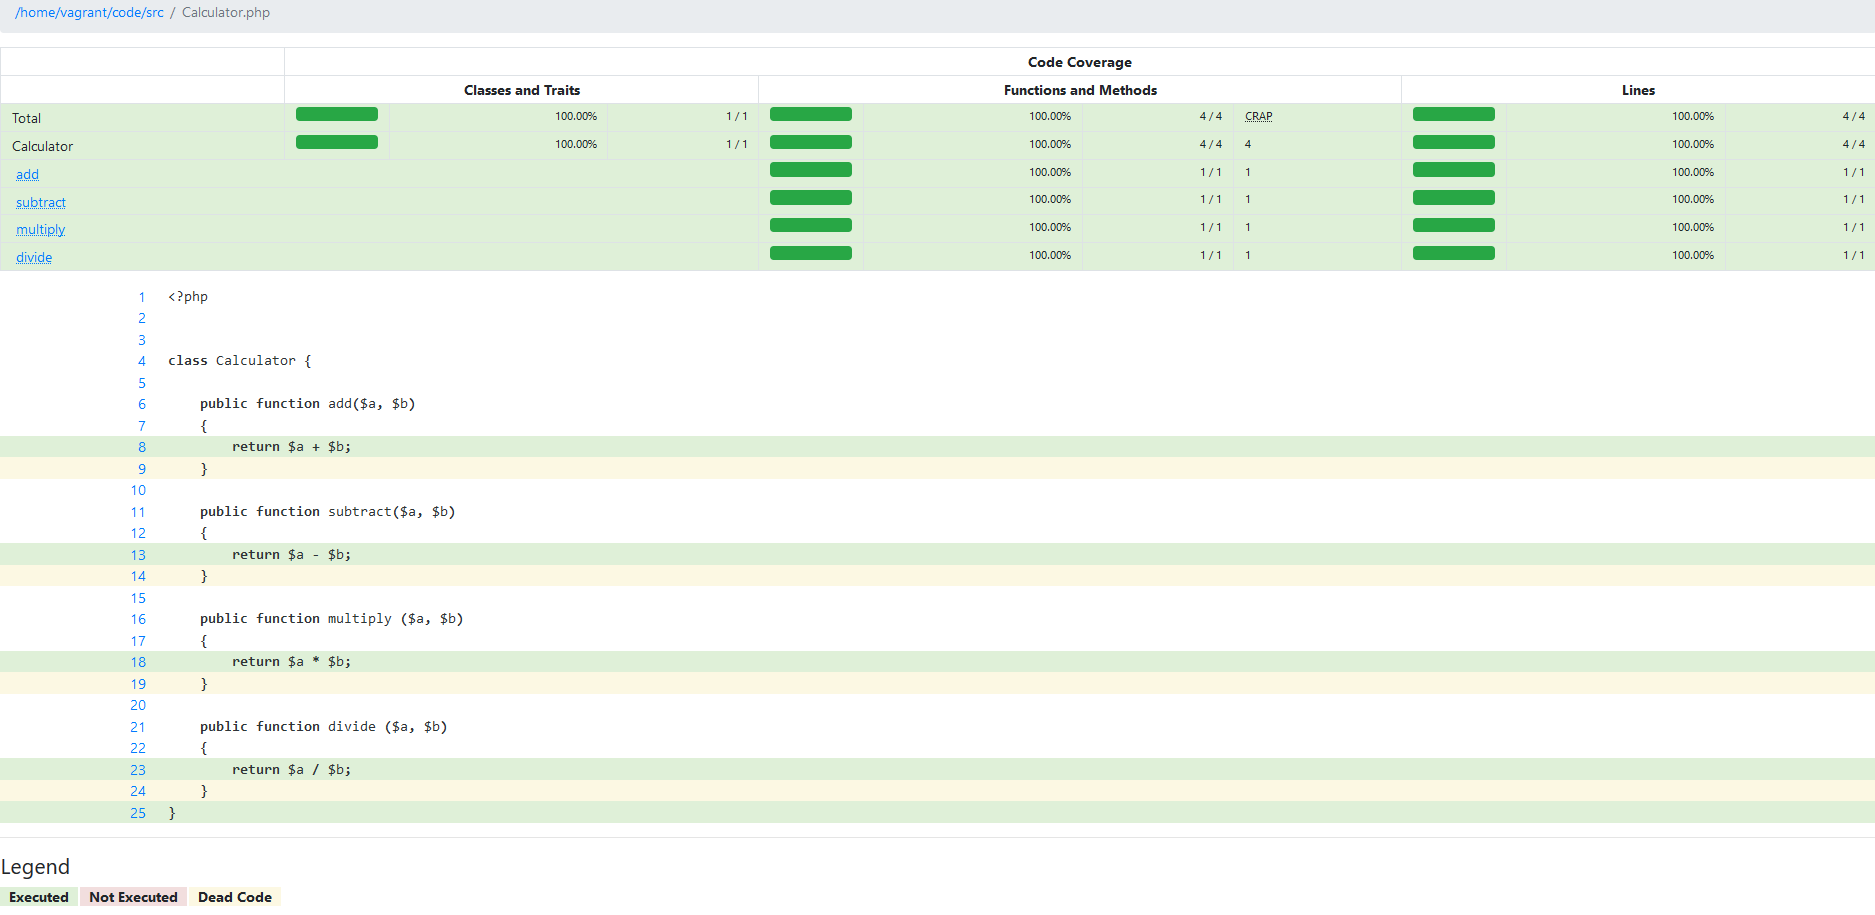
Task: Click the 'return $a * $b;' code line
Action: [292, 662]
